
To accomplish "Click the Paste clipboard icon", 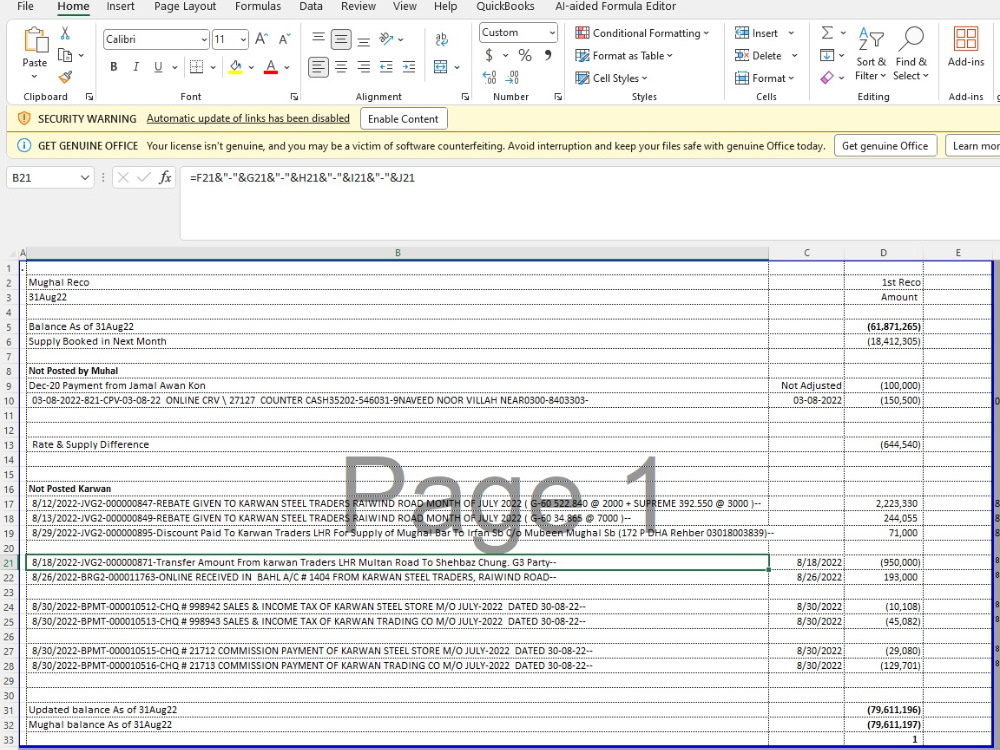I will tap(35, 40).
